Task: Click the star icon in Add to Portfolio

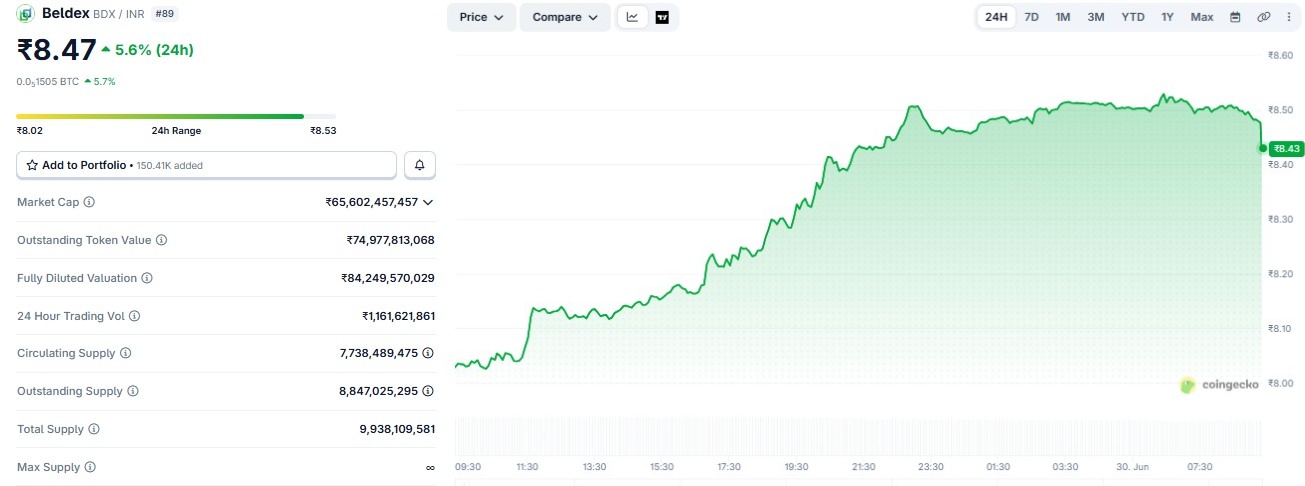Action: 32,165
